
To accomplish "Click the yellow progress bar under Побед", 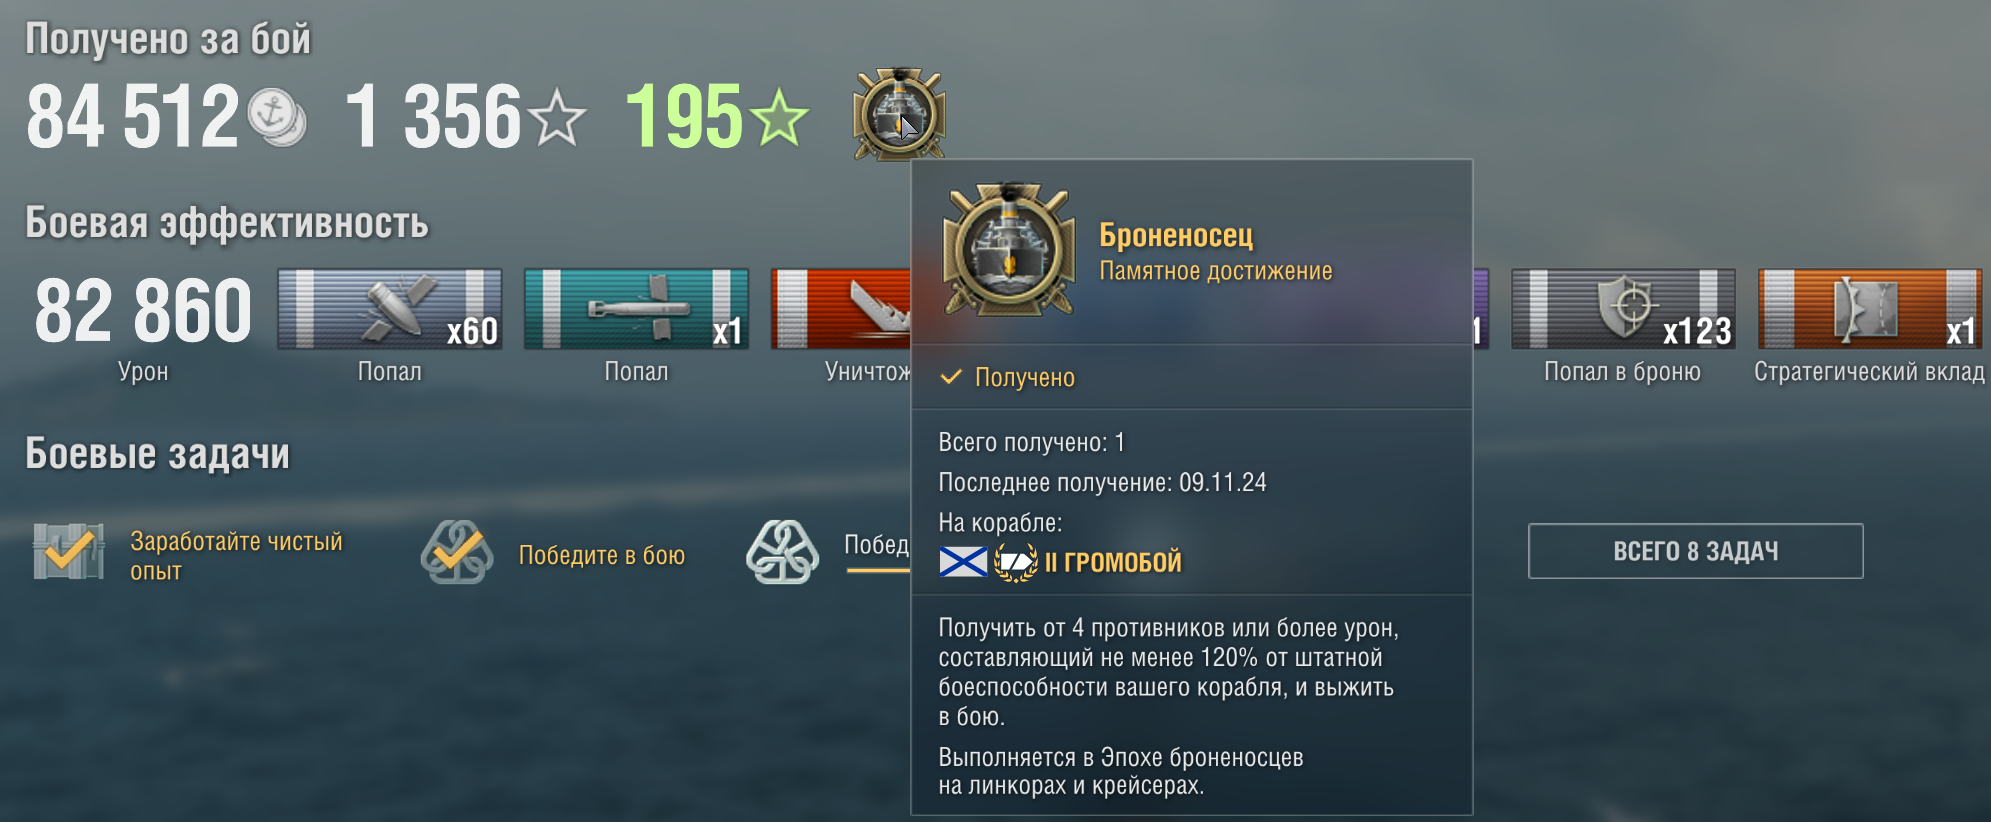I will 878,570.
